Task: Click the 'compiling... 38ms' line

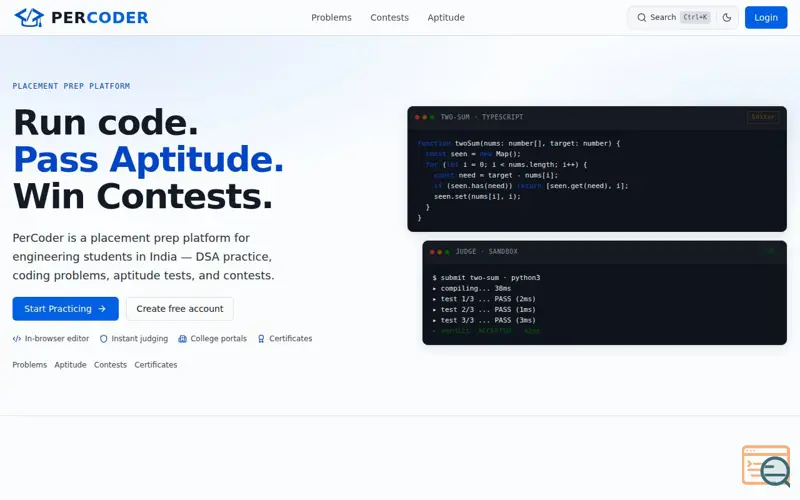Action: pyautogui.click(x=471, y=288)
